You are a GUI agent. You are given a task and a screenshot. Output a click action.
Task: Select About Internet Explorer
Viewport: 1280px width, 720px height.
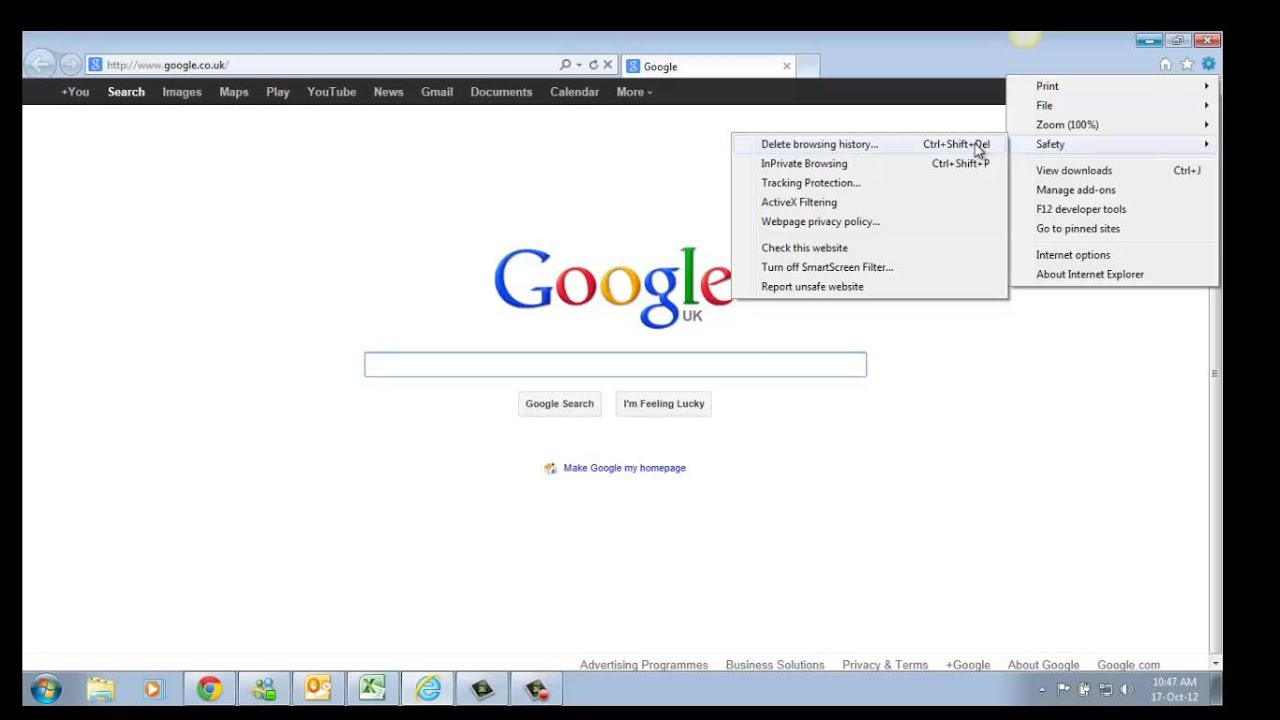1114,274
